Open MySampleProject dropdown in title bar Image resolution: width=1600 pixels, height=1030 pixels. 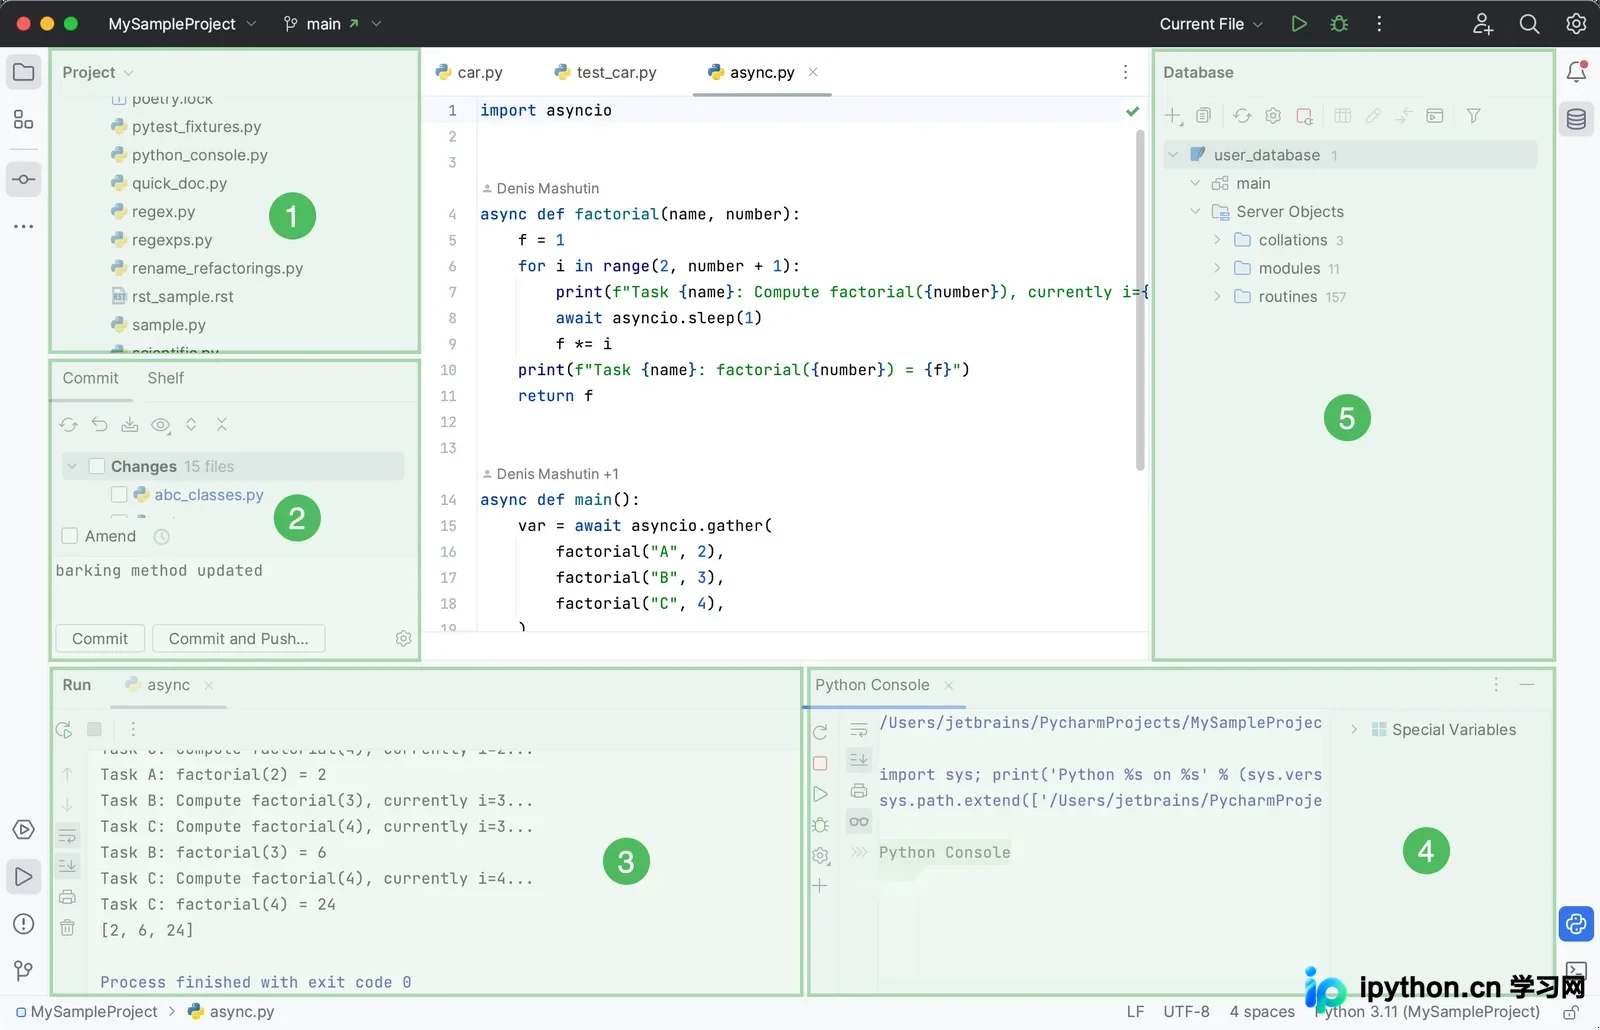182,24
